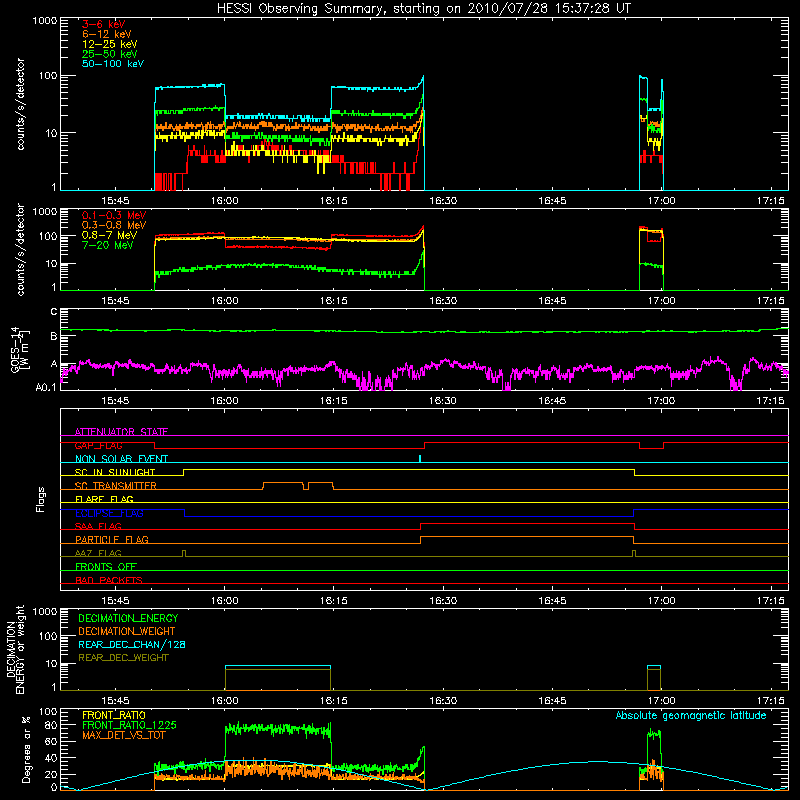The image size is (800, 800).
Task: Click the top panel 17:00 tick label
Action: point(661,201)
